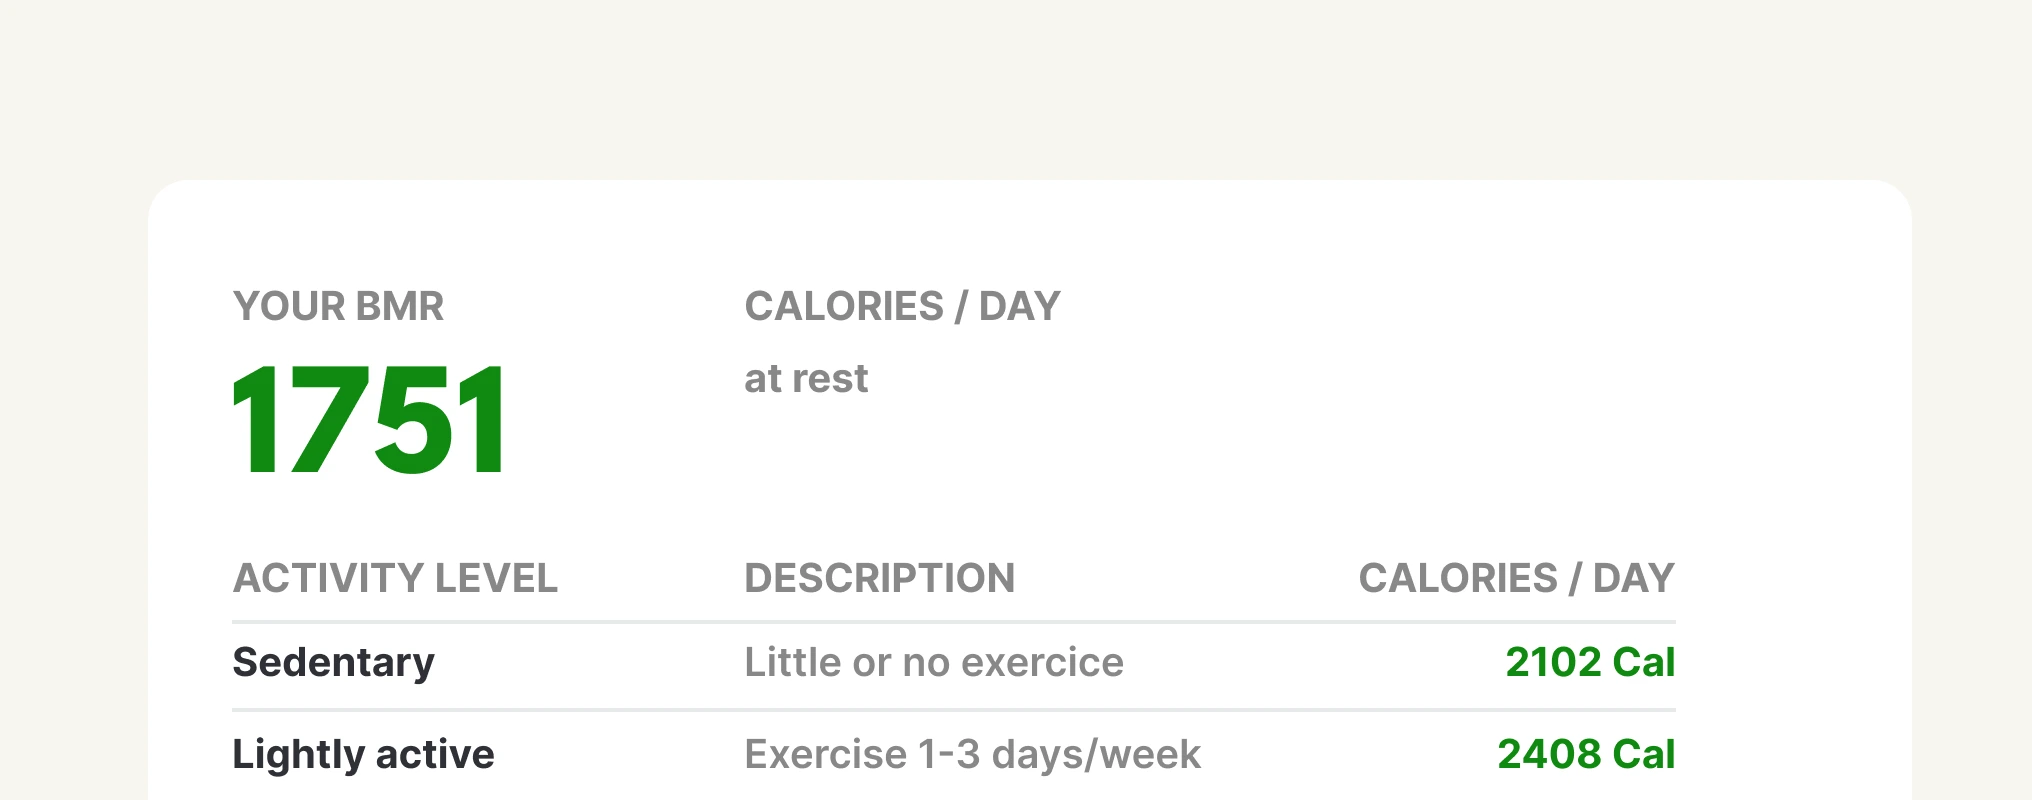Click the divider line below the table headers
The width and height of the screenshot is (2032, 800).
(x=953, y=622)
